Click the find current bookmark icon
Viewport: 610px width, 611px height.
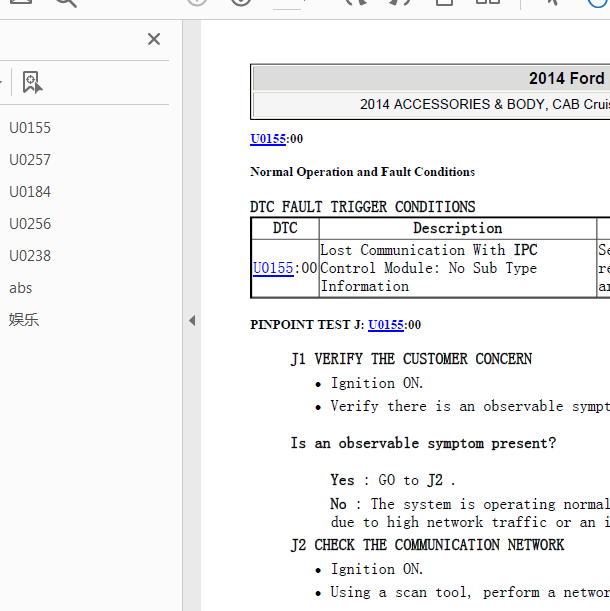point(32,82)
